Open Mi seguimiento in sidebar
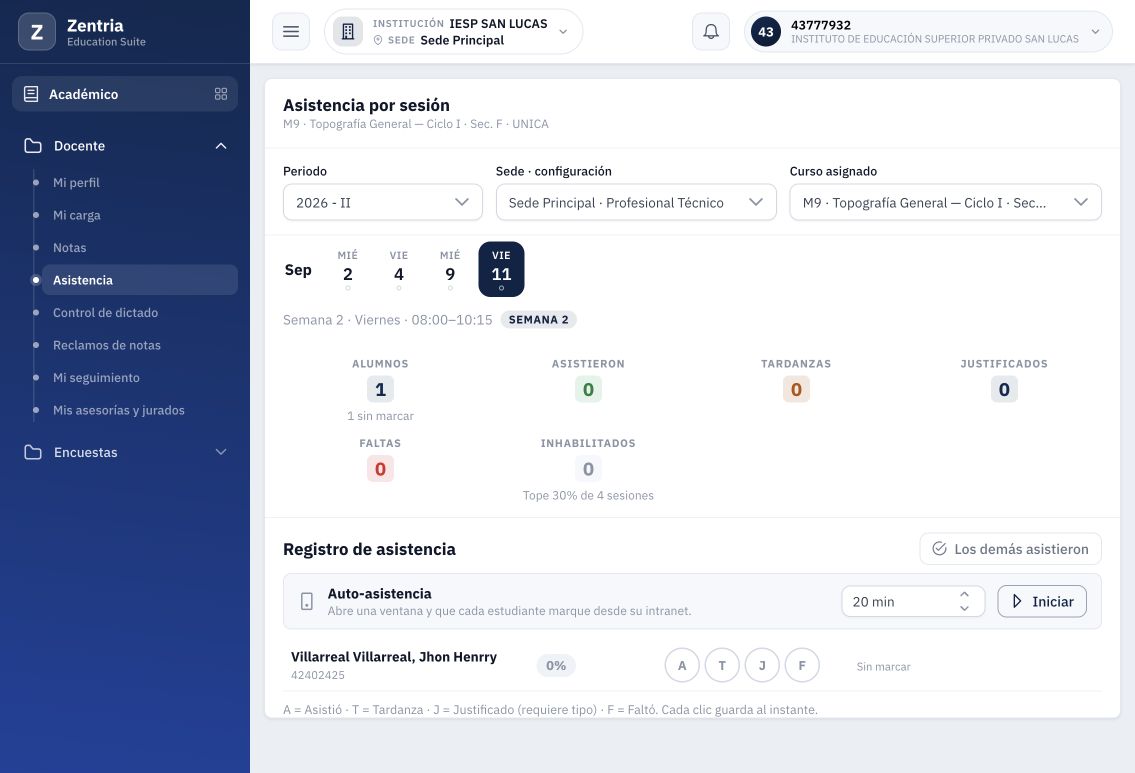Viewport: 1135px width, 773px height. [x=96, y=378]
